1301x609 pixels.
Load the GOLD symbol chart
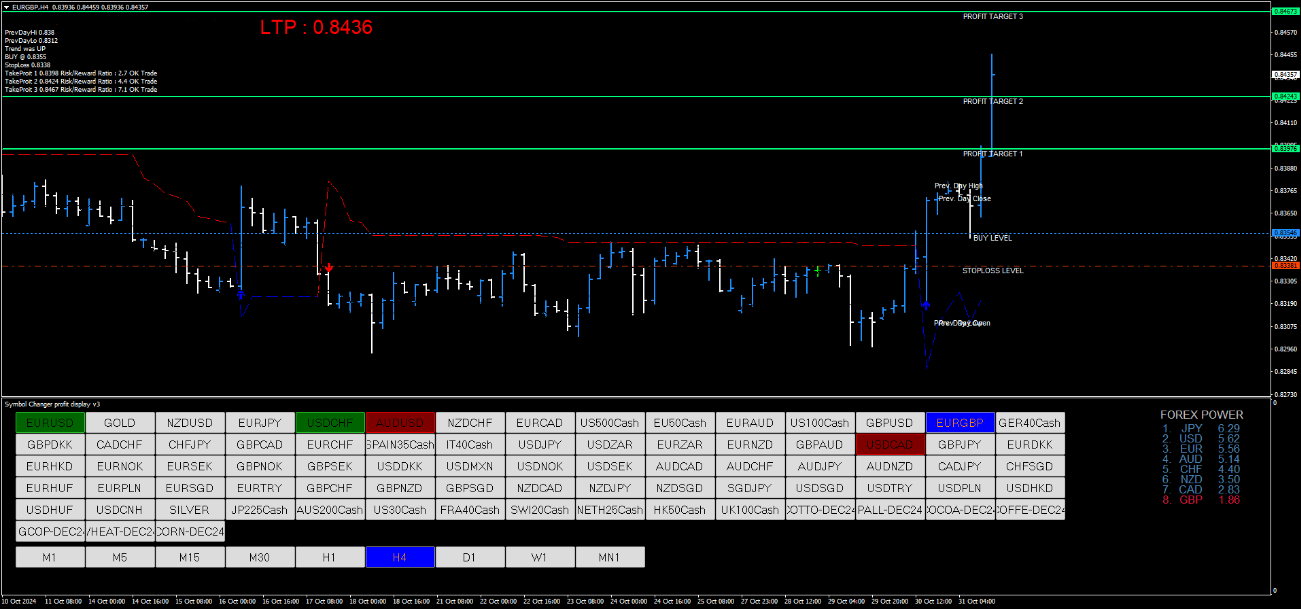click(x=120, y=423)
